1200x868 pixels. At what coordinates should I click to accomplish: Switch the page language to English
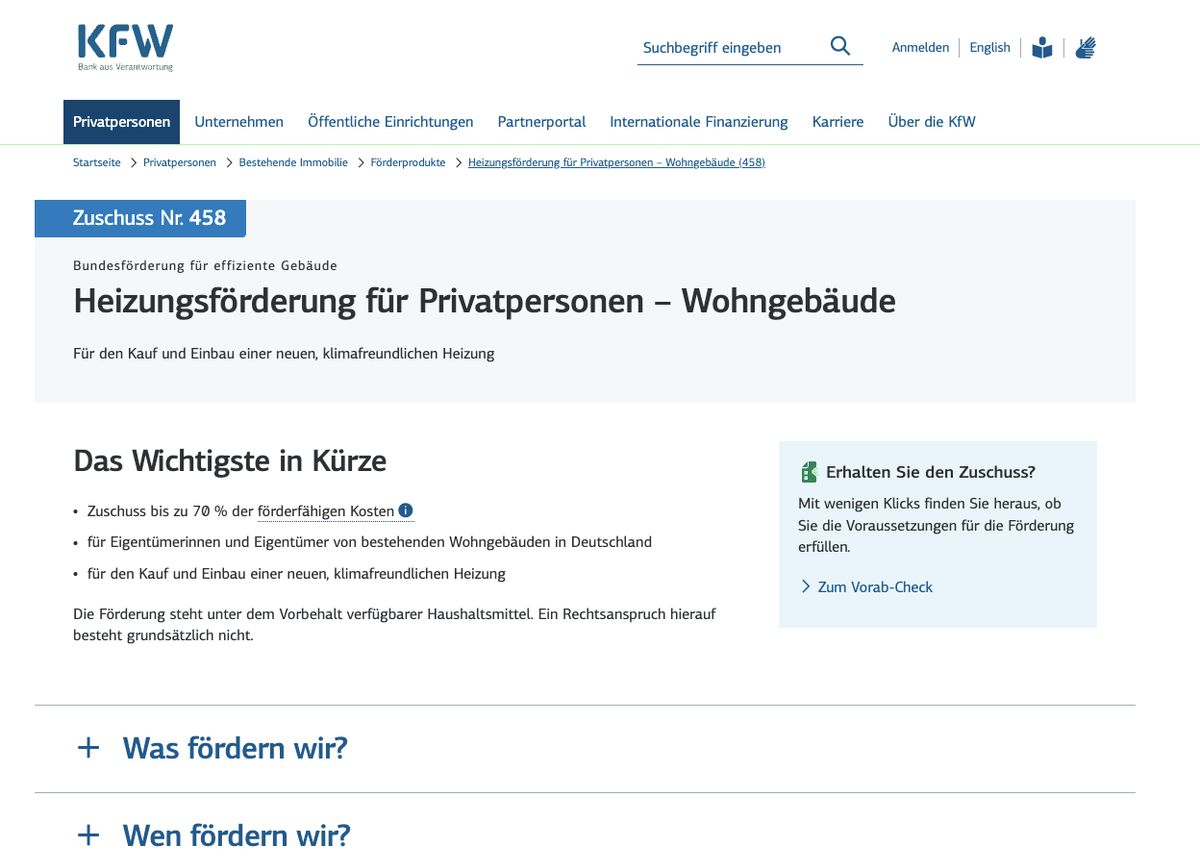pos(989,47)
